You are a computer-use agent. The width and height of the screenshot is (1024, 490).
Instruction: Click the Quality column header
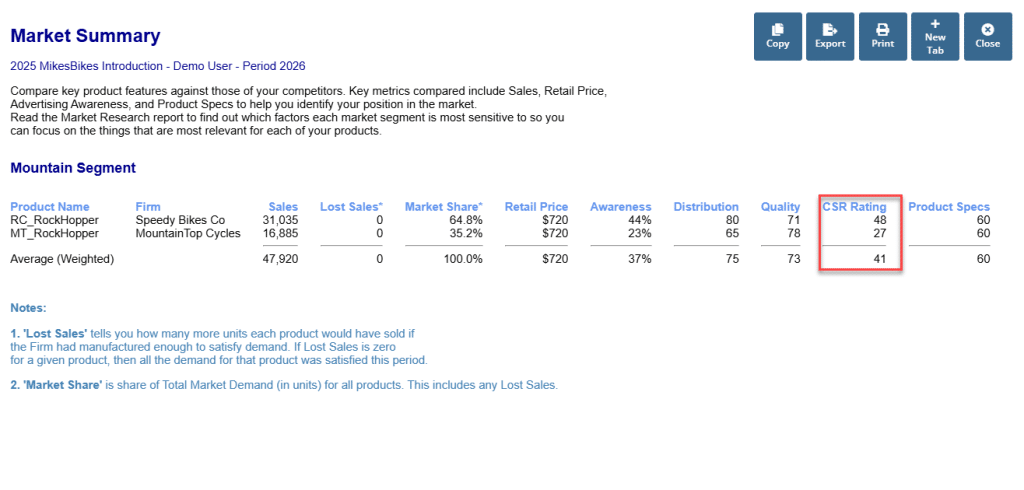[780, 207]
